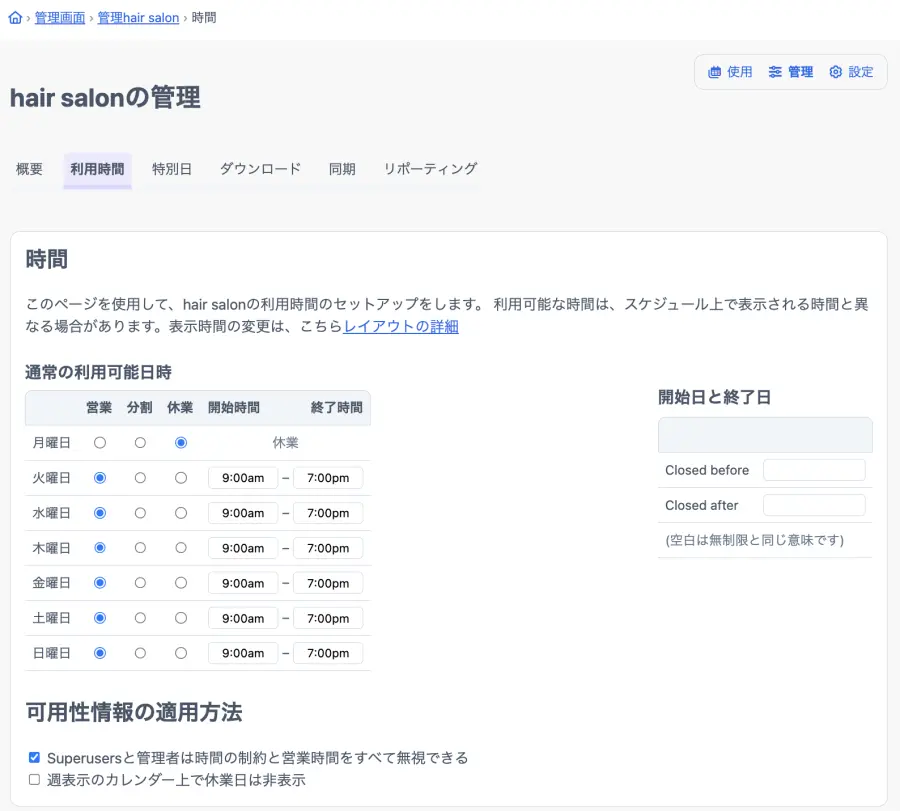Open the 特別日 tab
This screenshot has width=900, height=811.
tap(172, 169)
